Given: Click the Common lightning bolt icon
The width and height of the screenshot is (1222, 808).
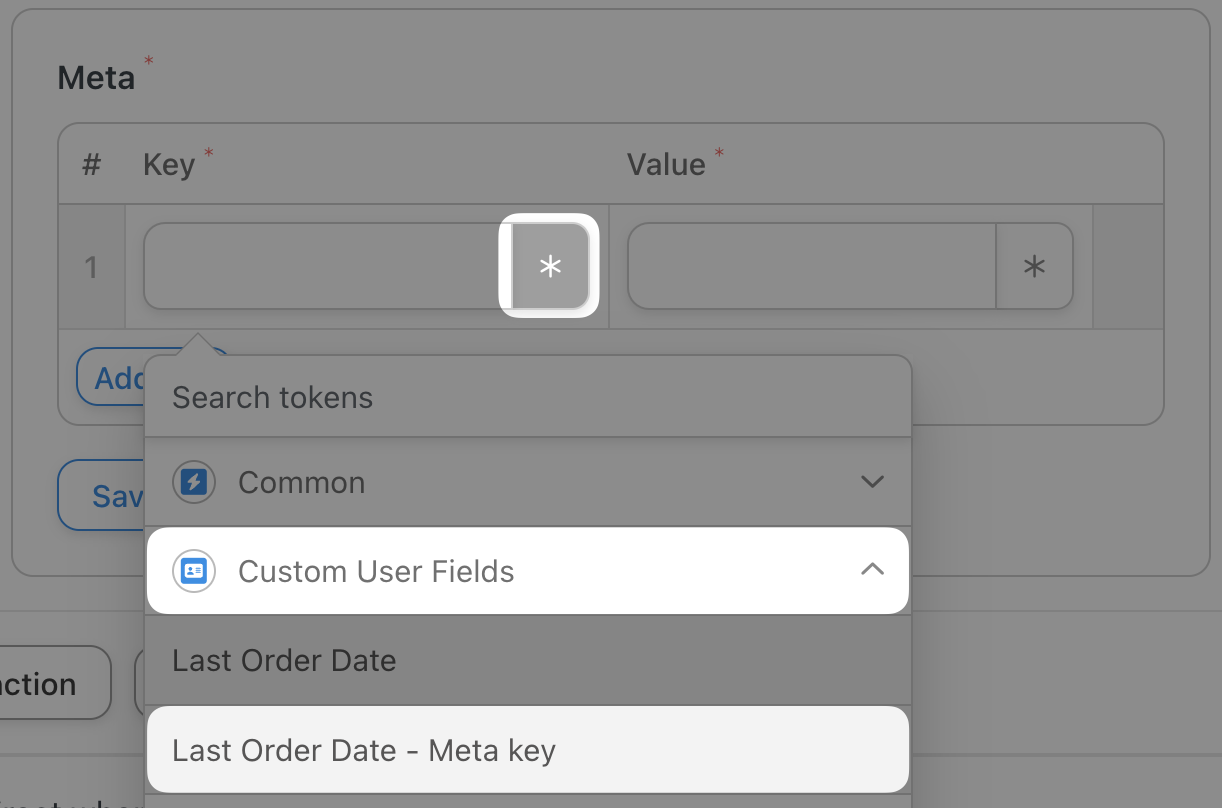Looking at the screenshot, I should (x=194, y=482).
